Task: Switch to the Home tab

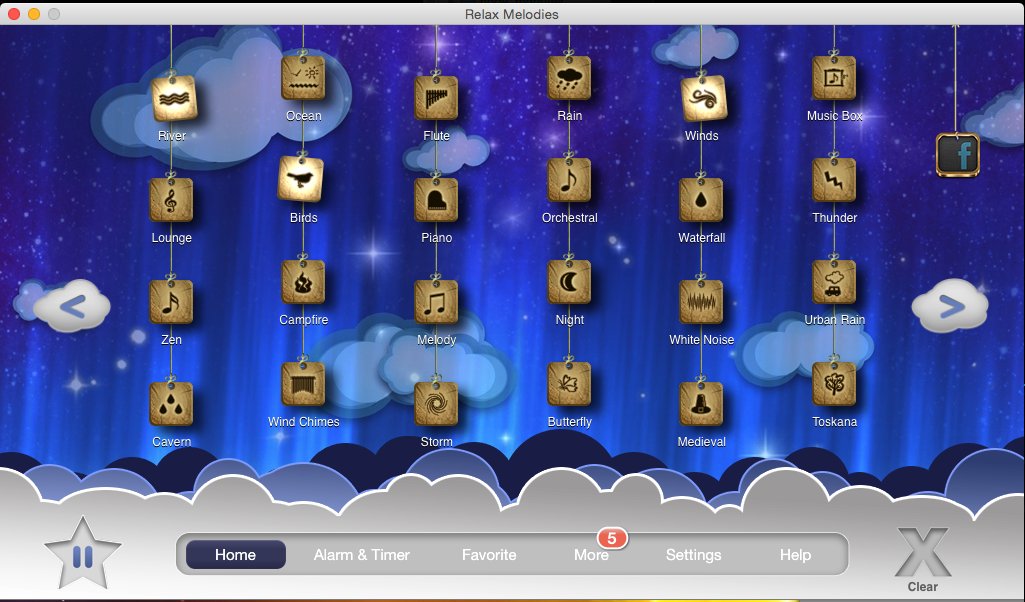Action: [235, 555]
